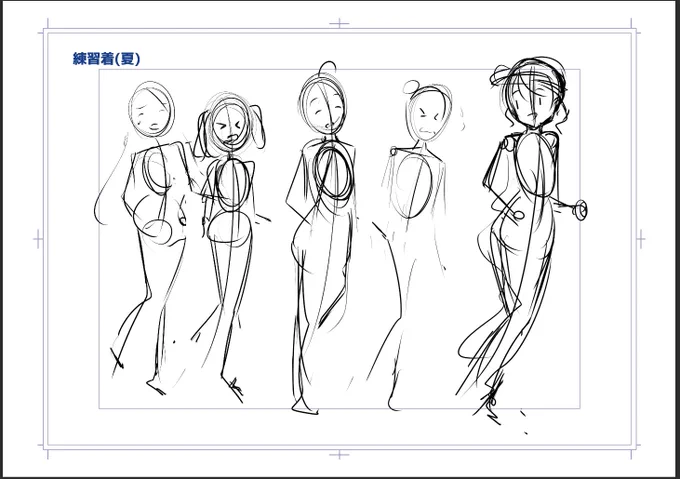
Task: Click the top center registration mark
Action: (x=339, y=23)
